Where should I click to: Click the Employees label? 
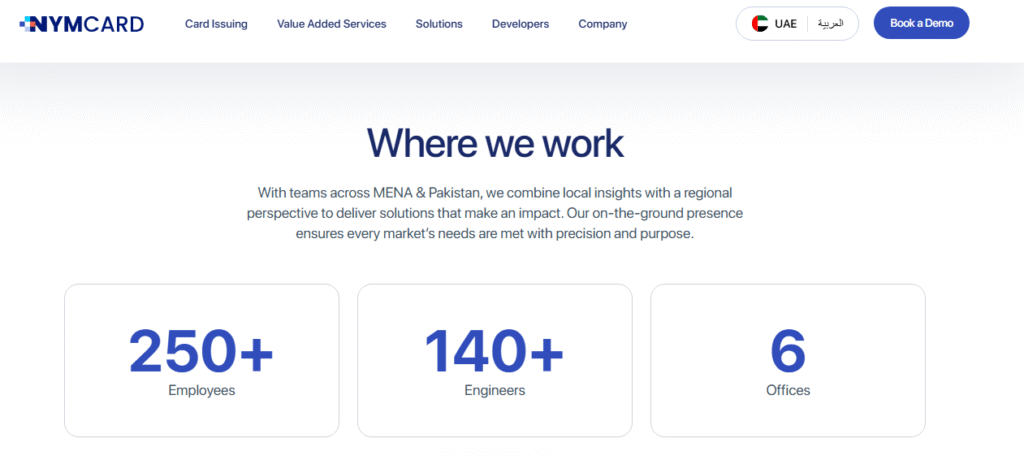[201, 390]
